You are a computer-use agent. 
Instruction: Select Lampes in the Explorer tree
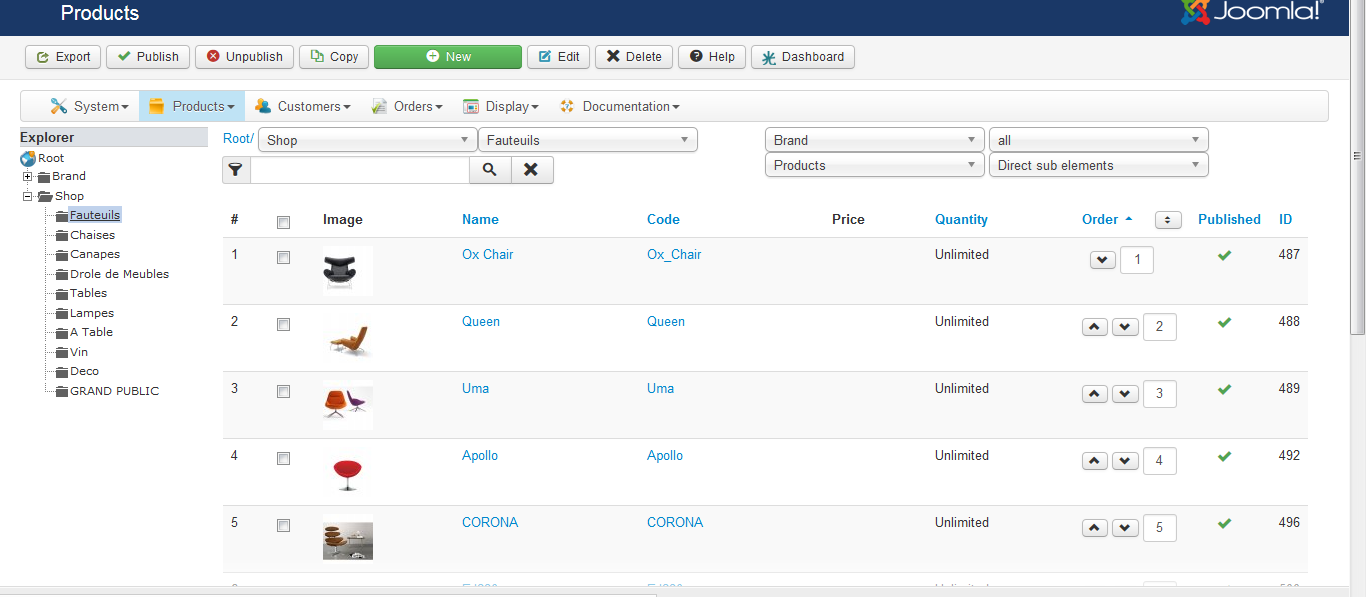[x=92, y=313]
